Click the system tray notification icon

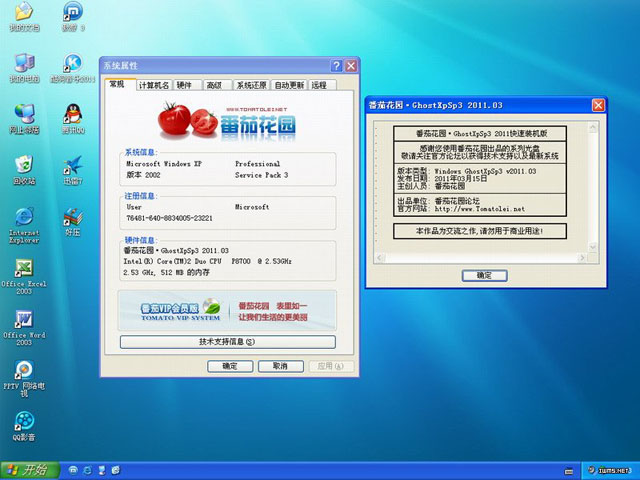click(x=591, y=470)
